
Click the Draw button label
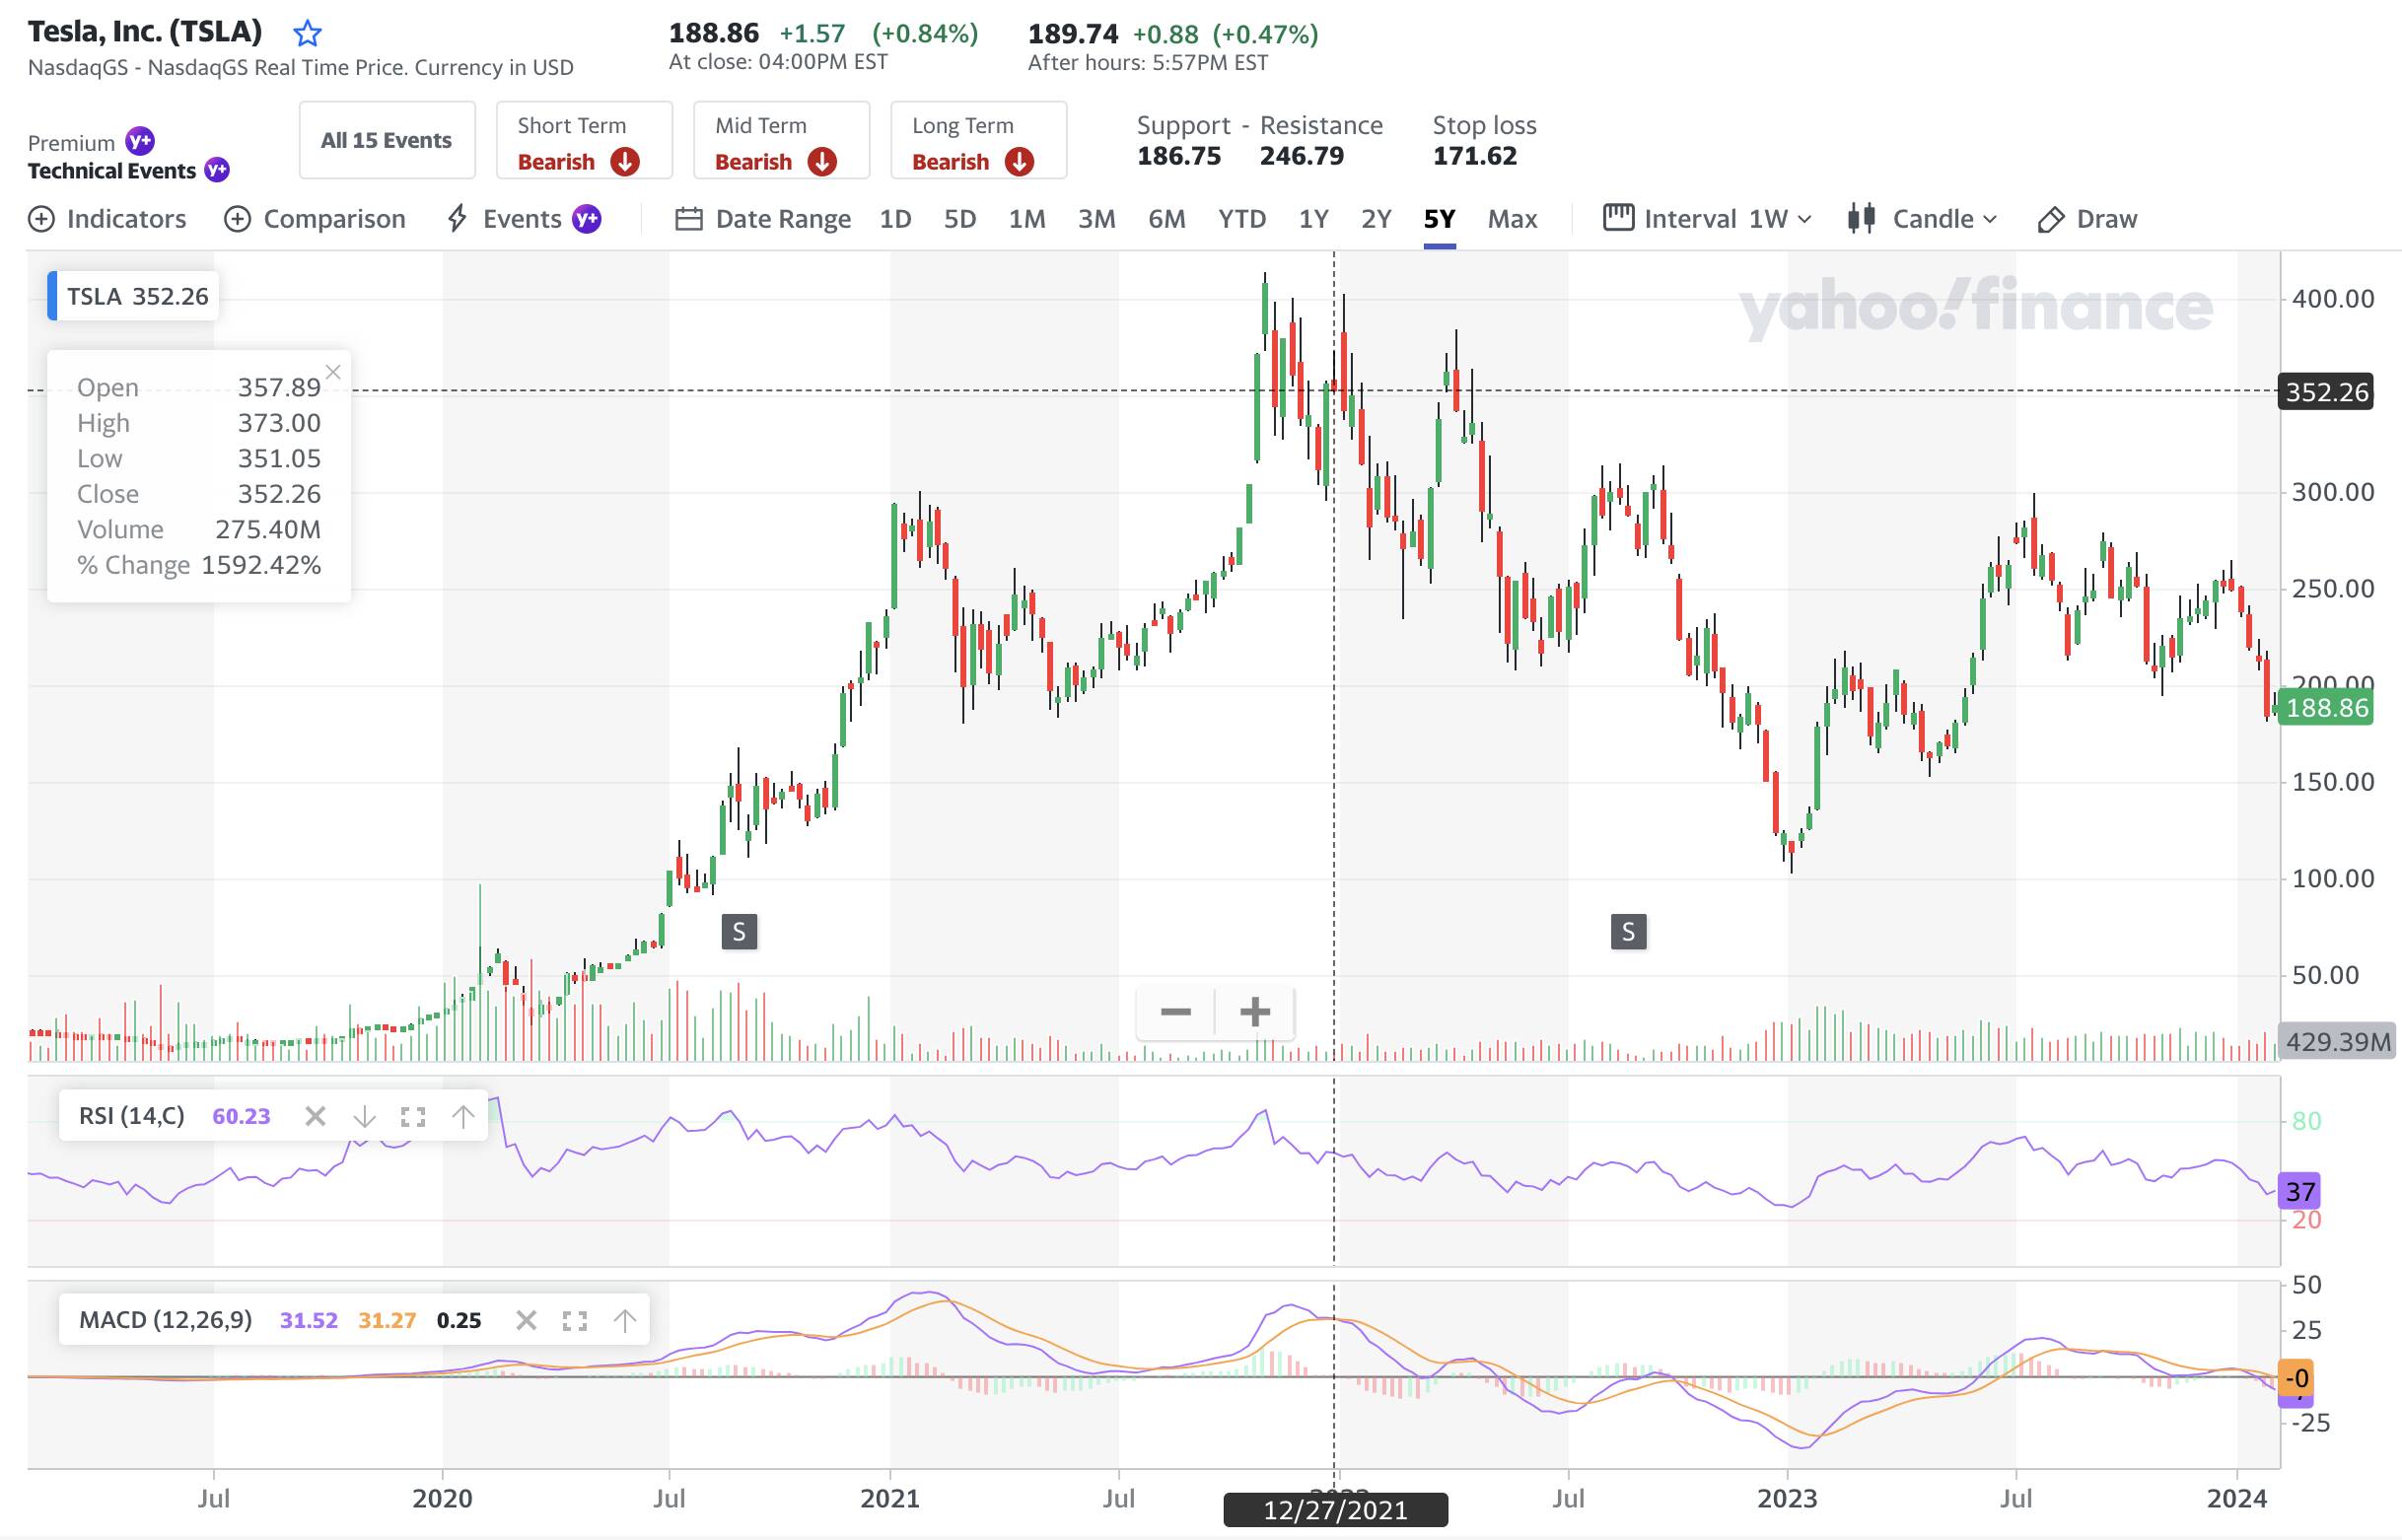click(x=2107, y=219)
